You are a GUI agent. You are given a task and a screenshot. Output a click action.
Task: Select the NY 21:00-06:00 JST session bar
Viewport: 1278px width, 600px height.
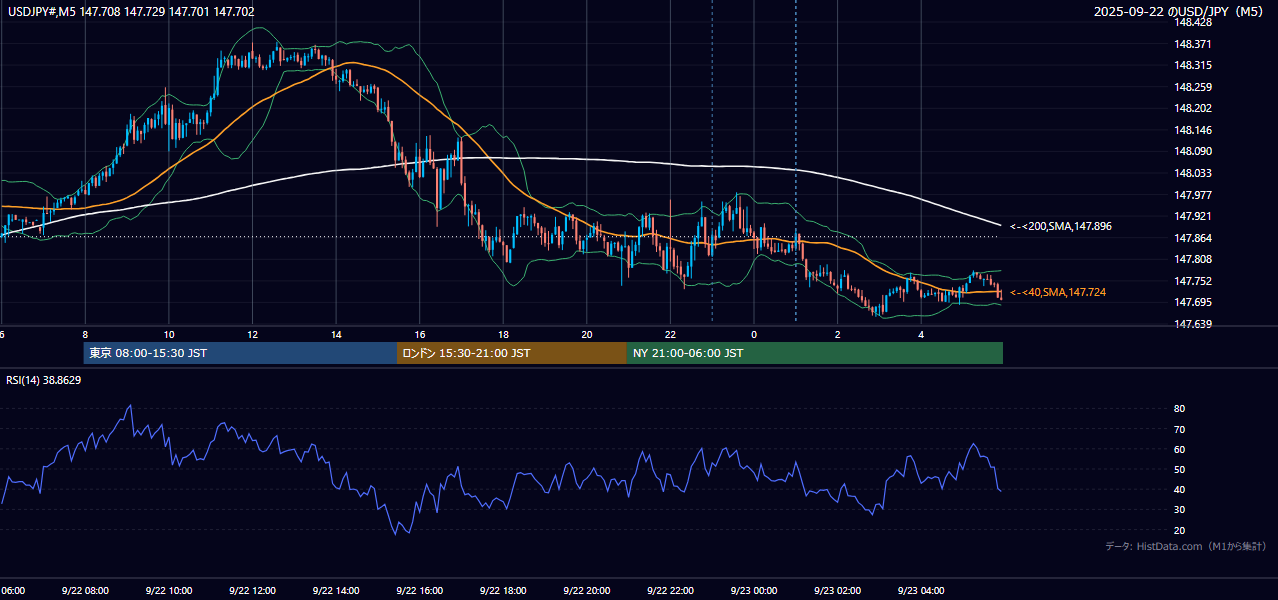[x=815, y=353]
